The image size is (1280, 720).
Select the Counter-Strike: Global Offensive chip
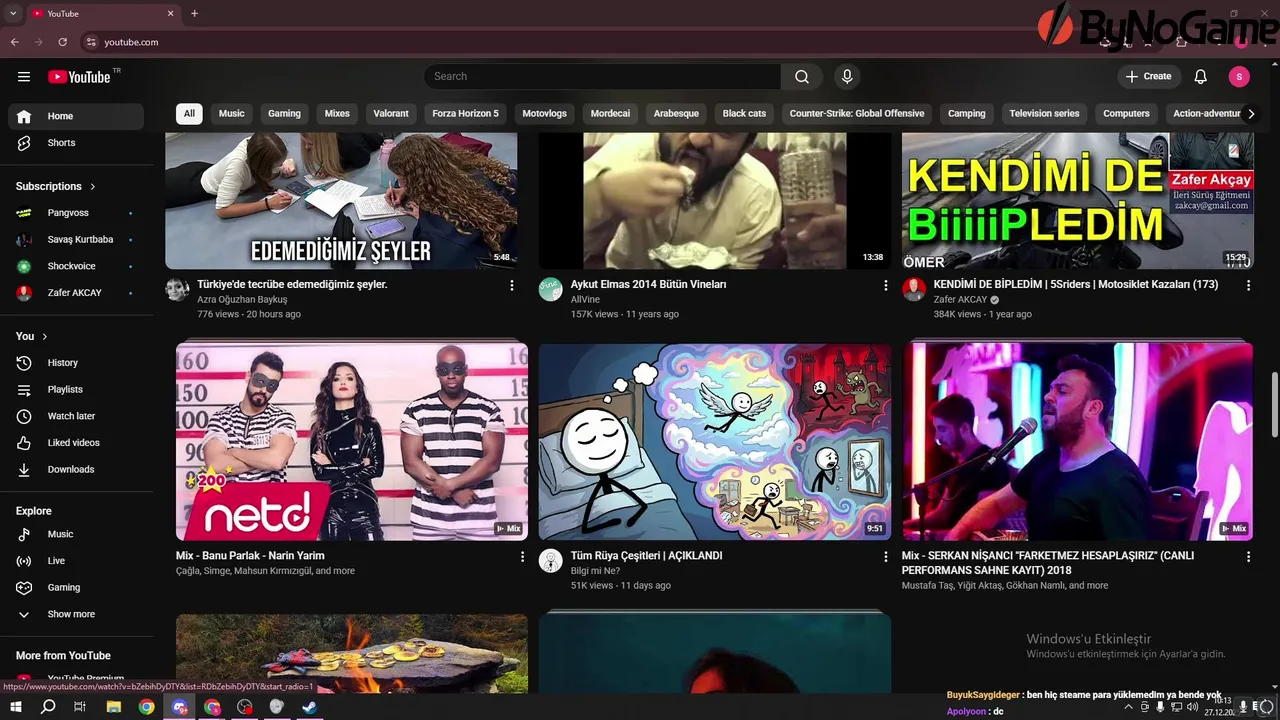(857, 114)
